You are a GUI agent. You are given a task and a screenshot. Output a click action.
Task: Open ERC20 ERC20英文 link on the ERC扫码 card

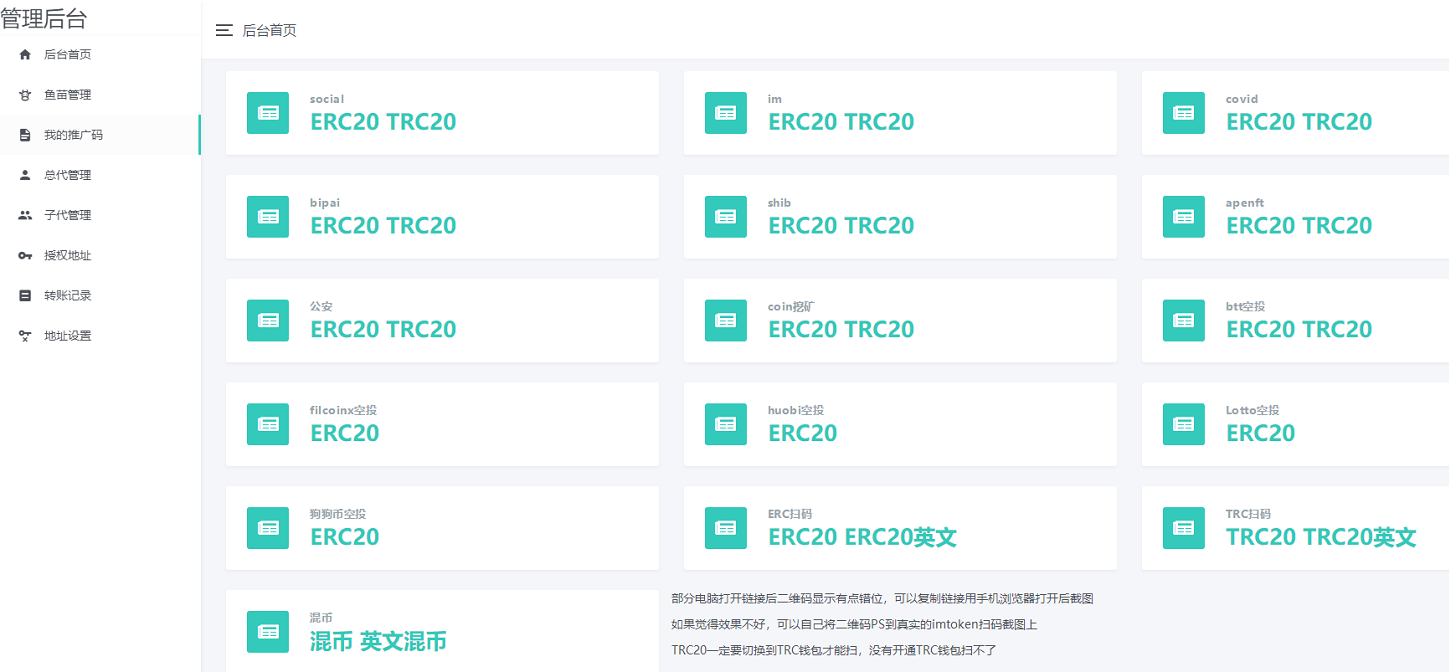(861, 537)
